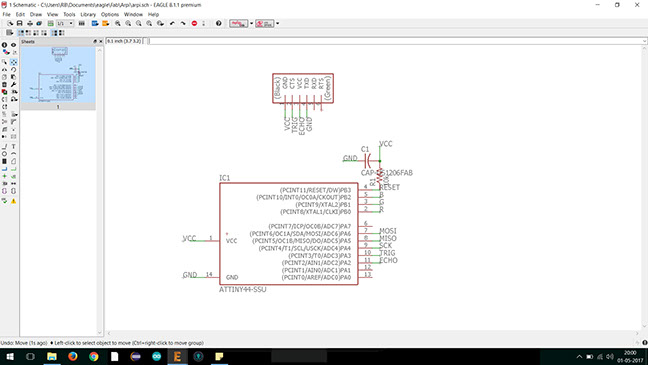Viewport: 648px width, 365px height.
Task: Open the CAM processor icon
Action: [39, 24]
